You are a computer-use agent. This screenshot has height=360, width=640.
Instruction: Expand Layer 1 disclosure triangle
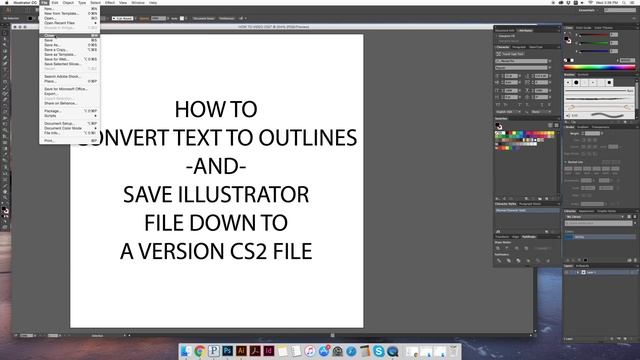coord(578,272)
